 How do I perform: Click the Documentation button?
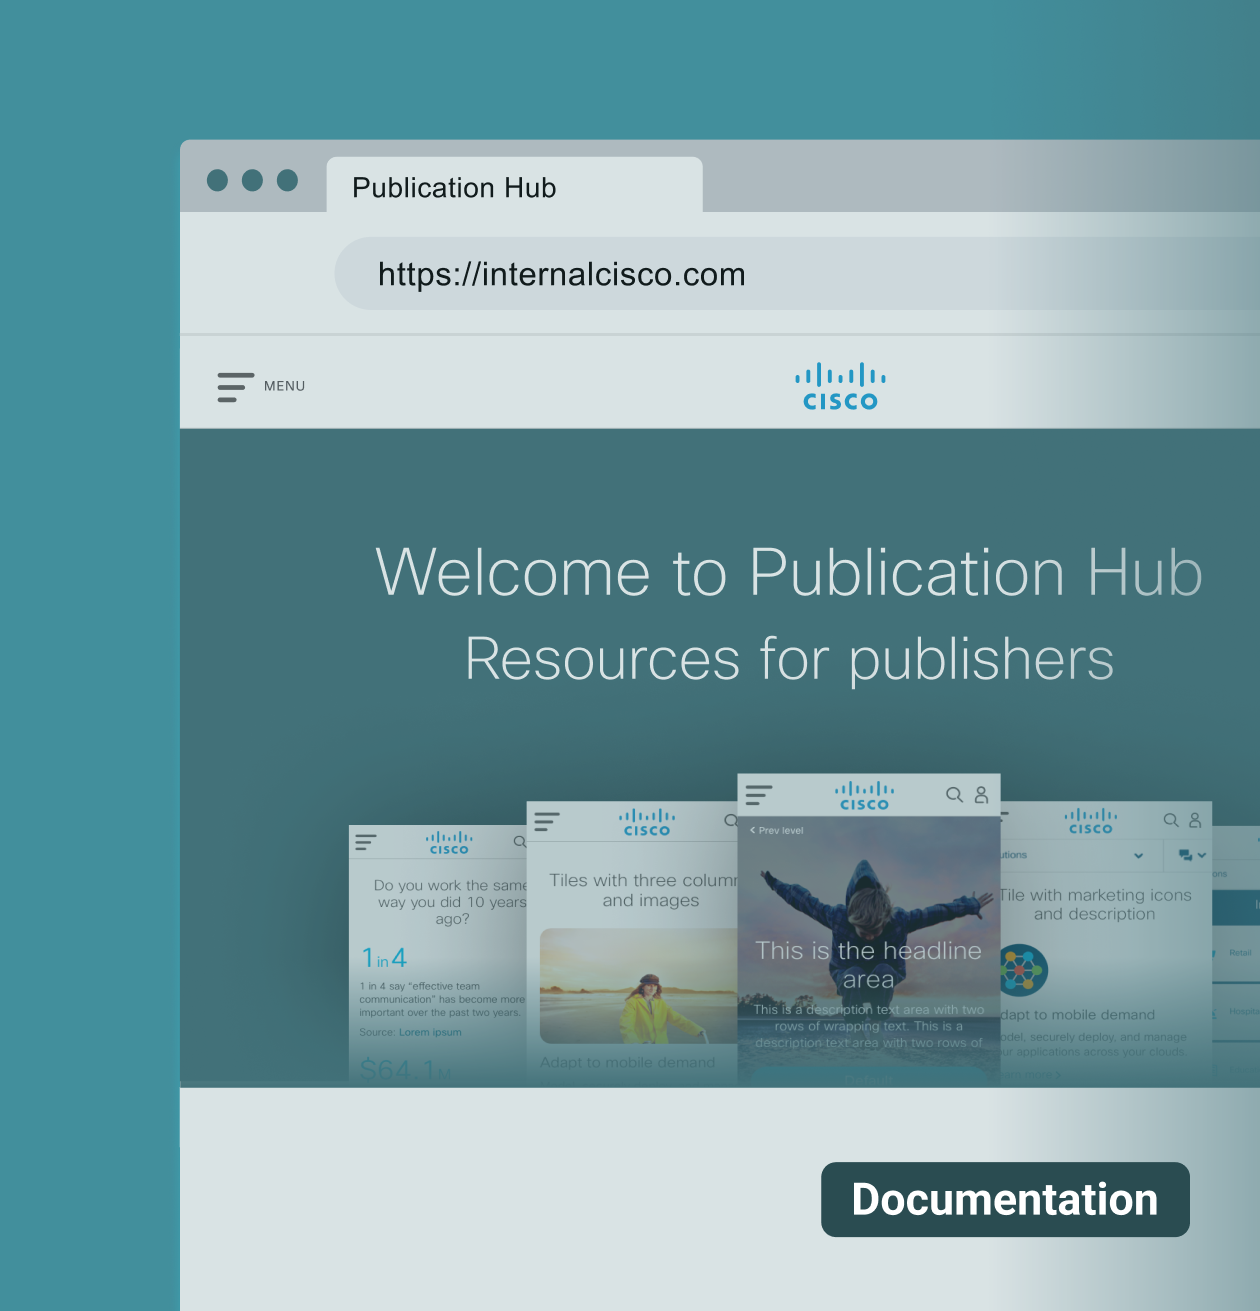pos(1005,1199)
